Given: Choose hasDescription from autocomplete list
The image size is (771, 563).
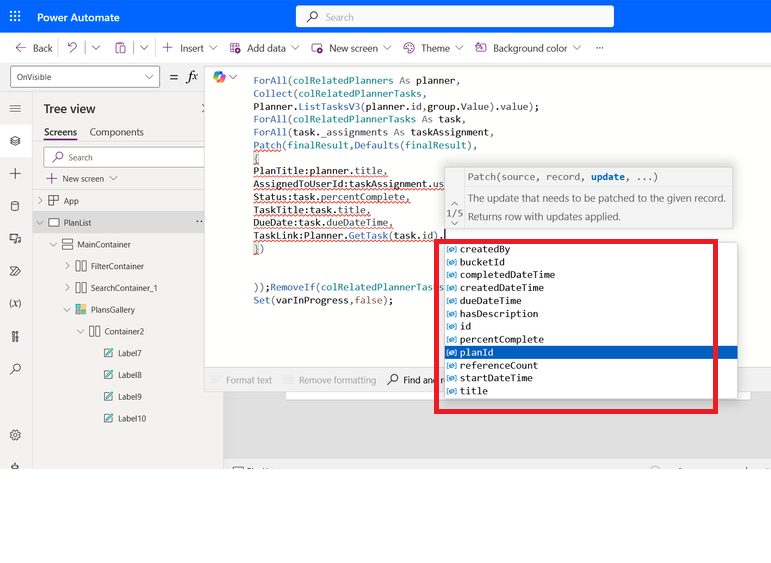Looking at the screenshot, I should coord(591,314).
